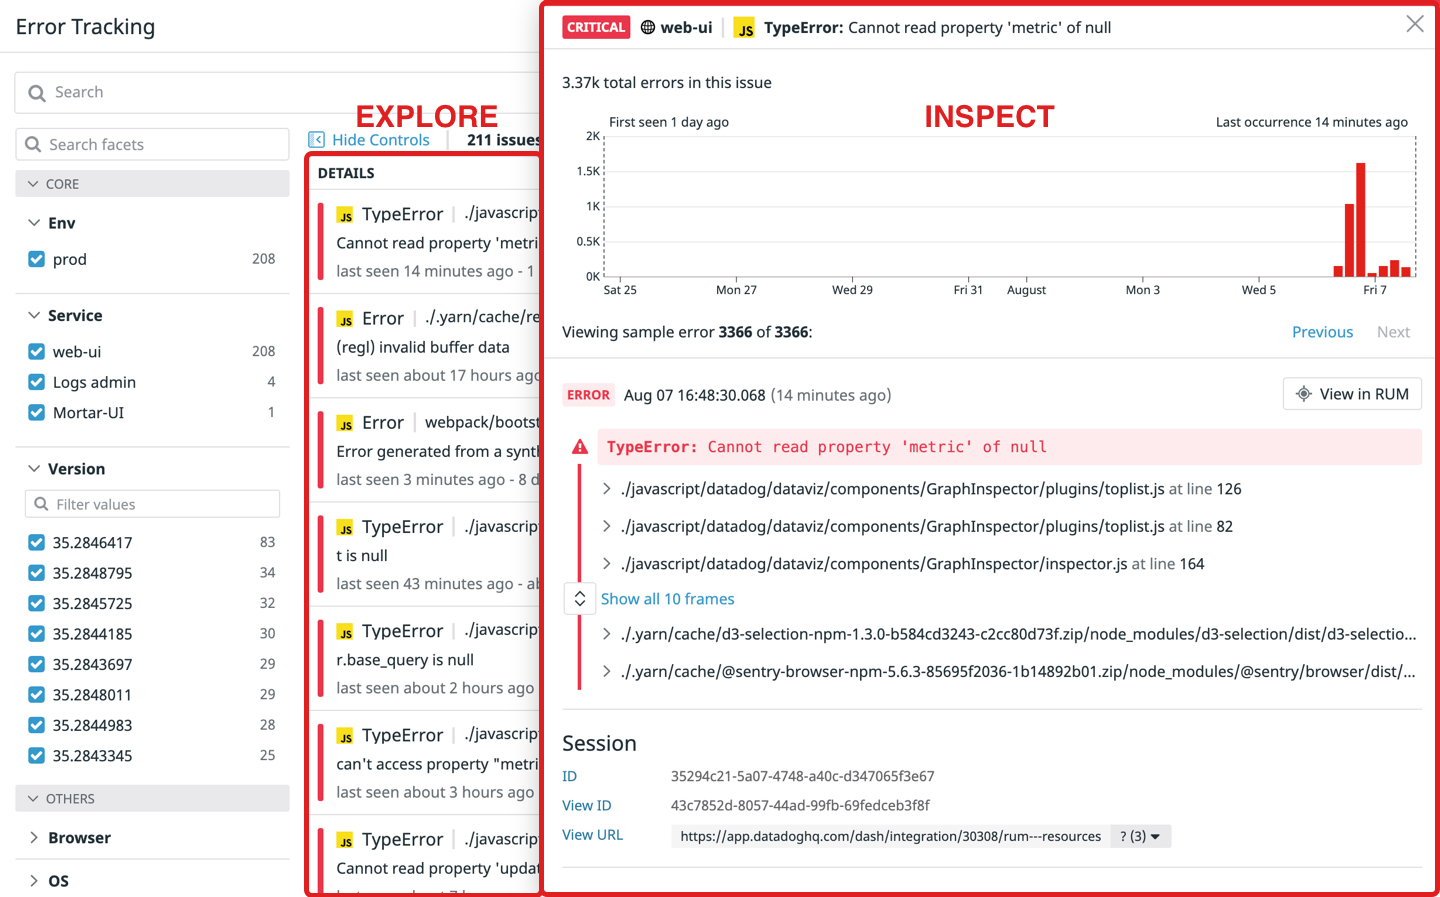Click the tallest red bar in errors chart
Image resolution: width=1440 pixels, height=897 pixels.
pyautogui.click(x=1360, y=219)
